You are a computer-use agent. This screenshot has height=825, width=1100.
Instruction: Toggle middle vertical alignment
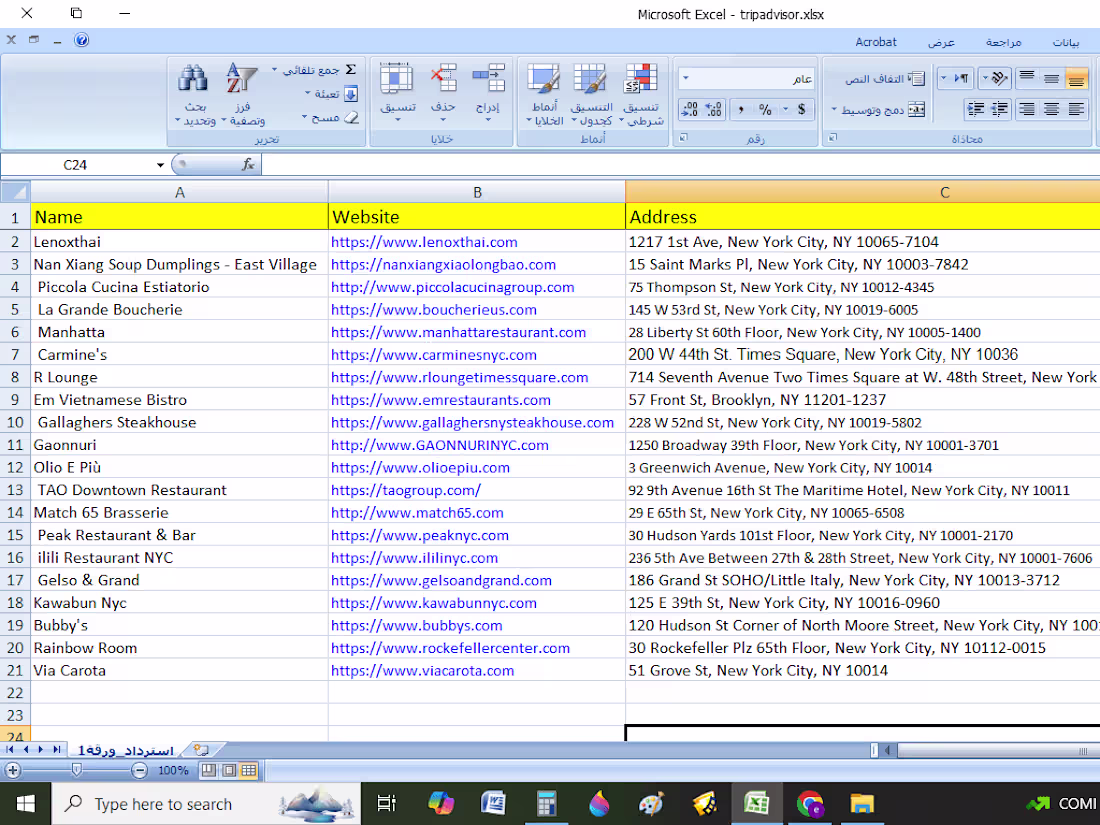pyautogui.click(x=1051, y=78)
